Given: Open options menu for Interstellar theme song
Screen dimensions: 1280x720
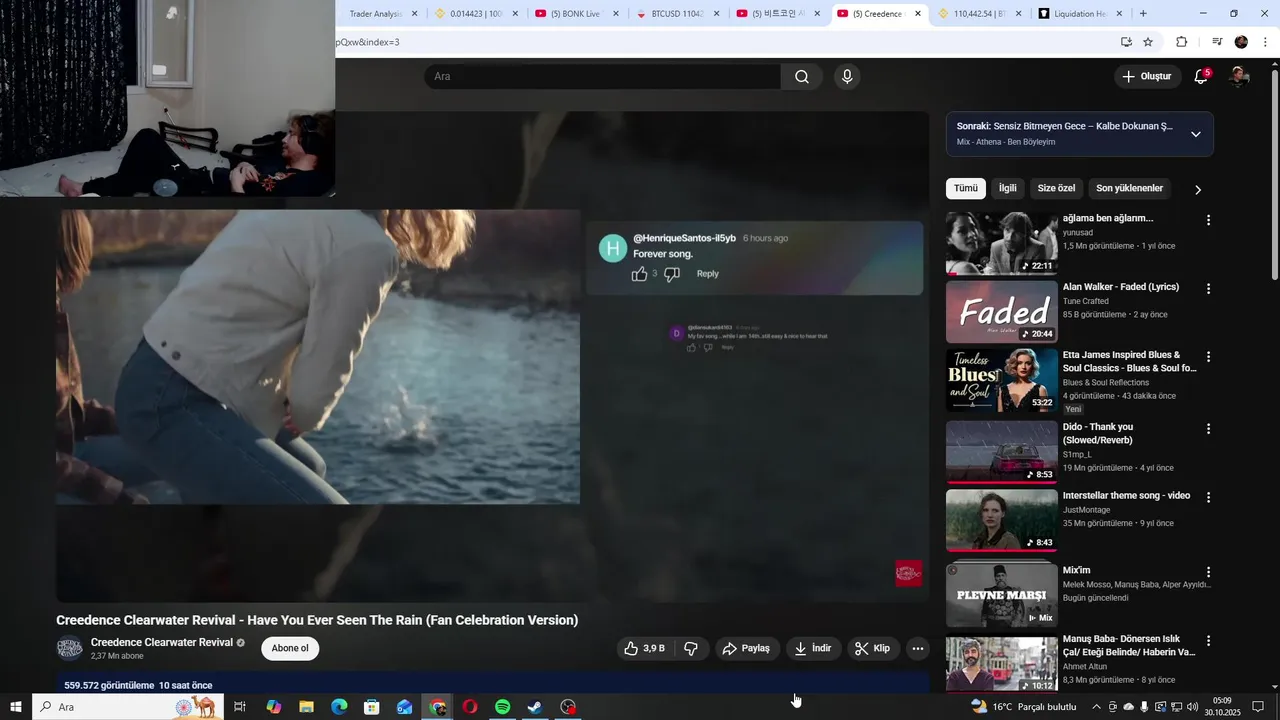Looking at the screenshot, I should pyautogui.click(x=1208, y=497).
